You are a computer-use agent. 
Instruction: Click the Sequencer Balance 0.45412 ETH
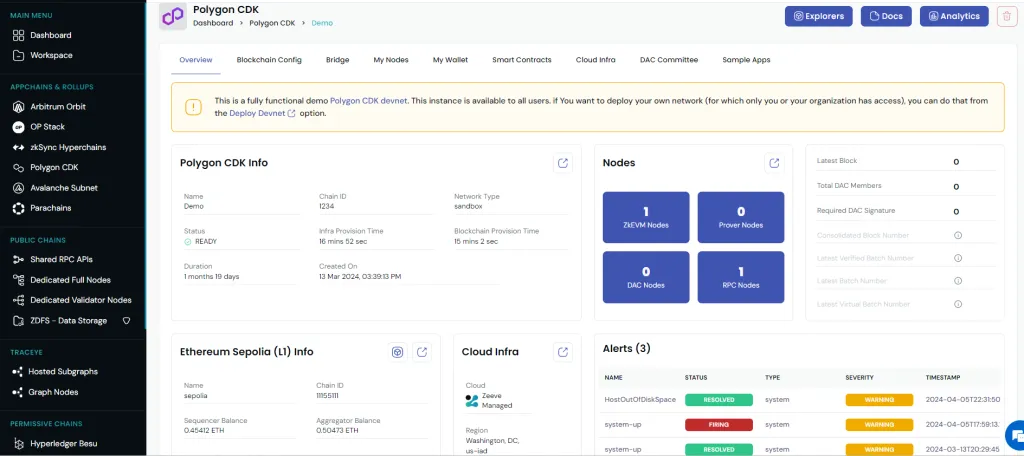(206, 431)
